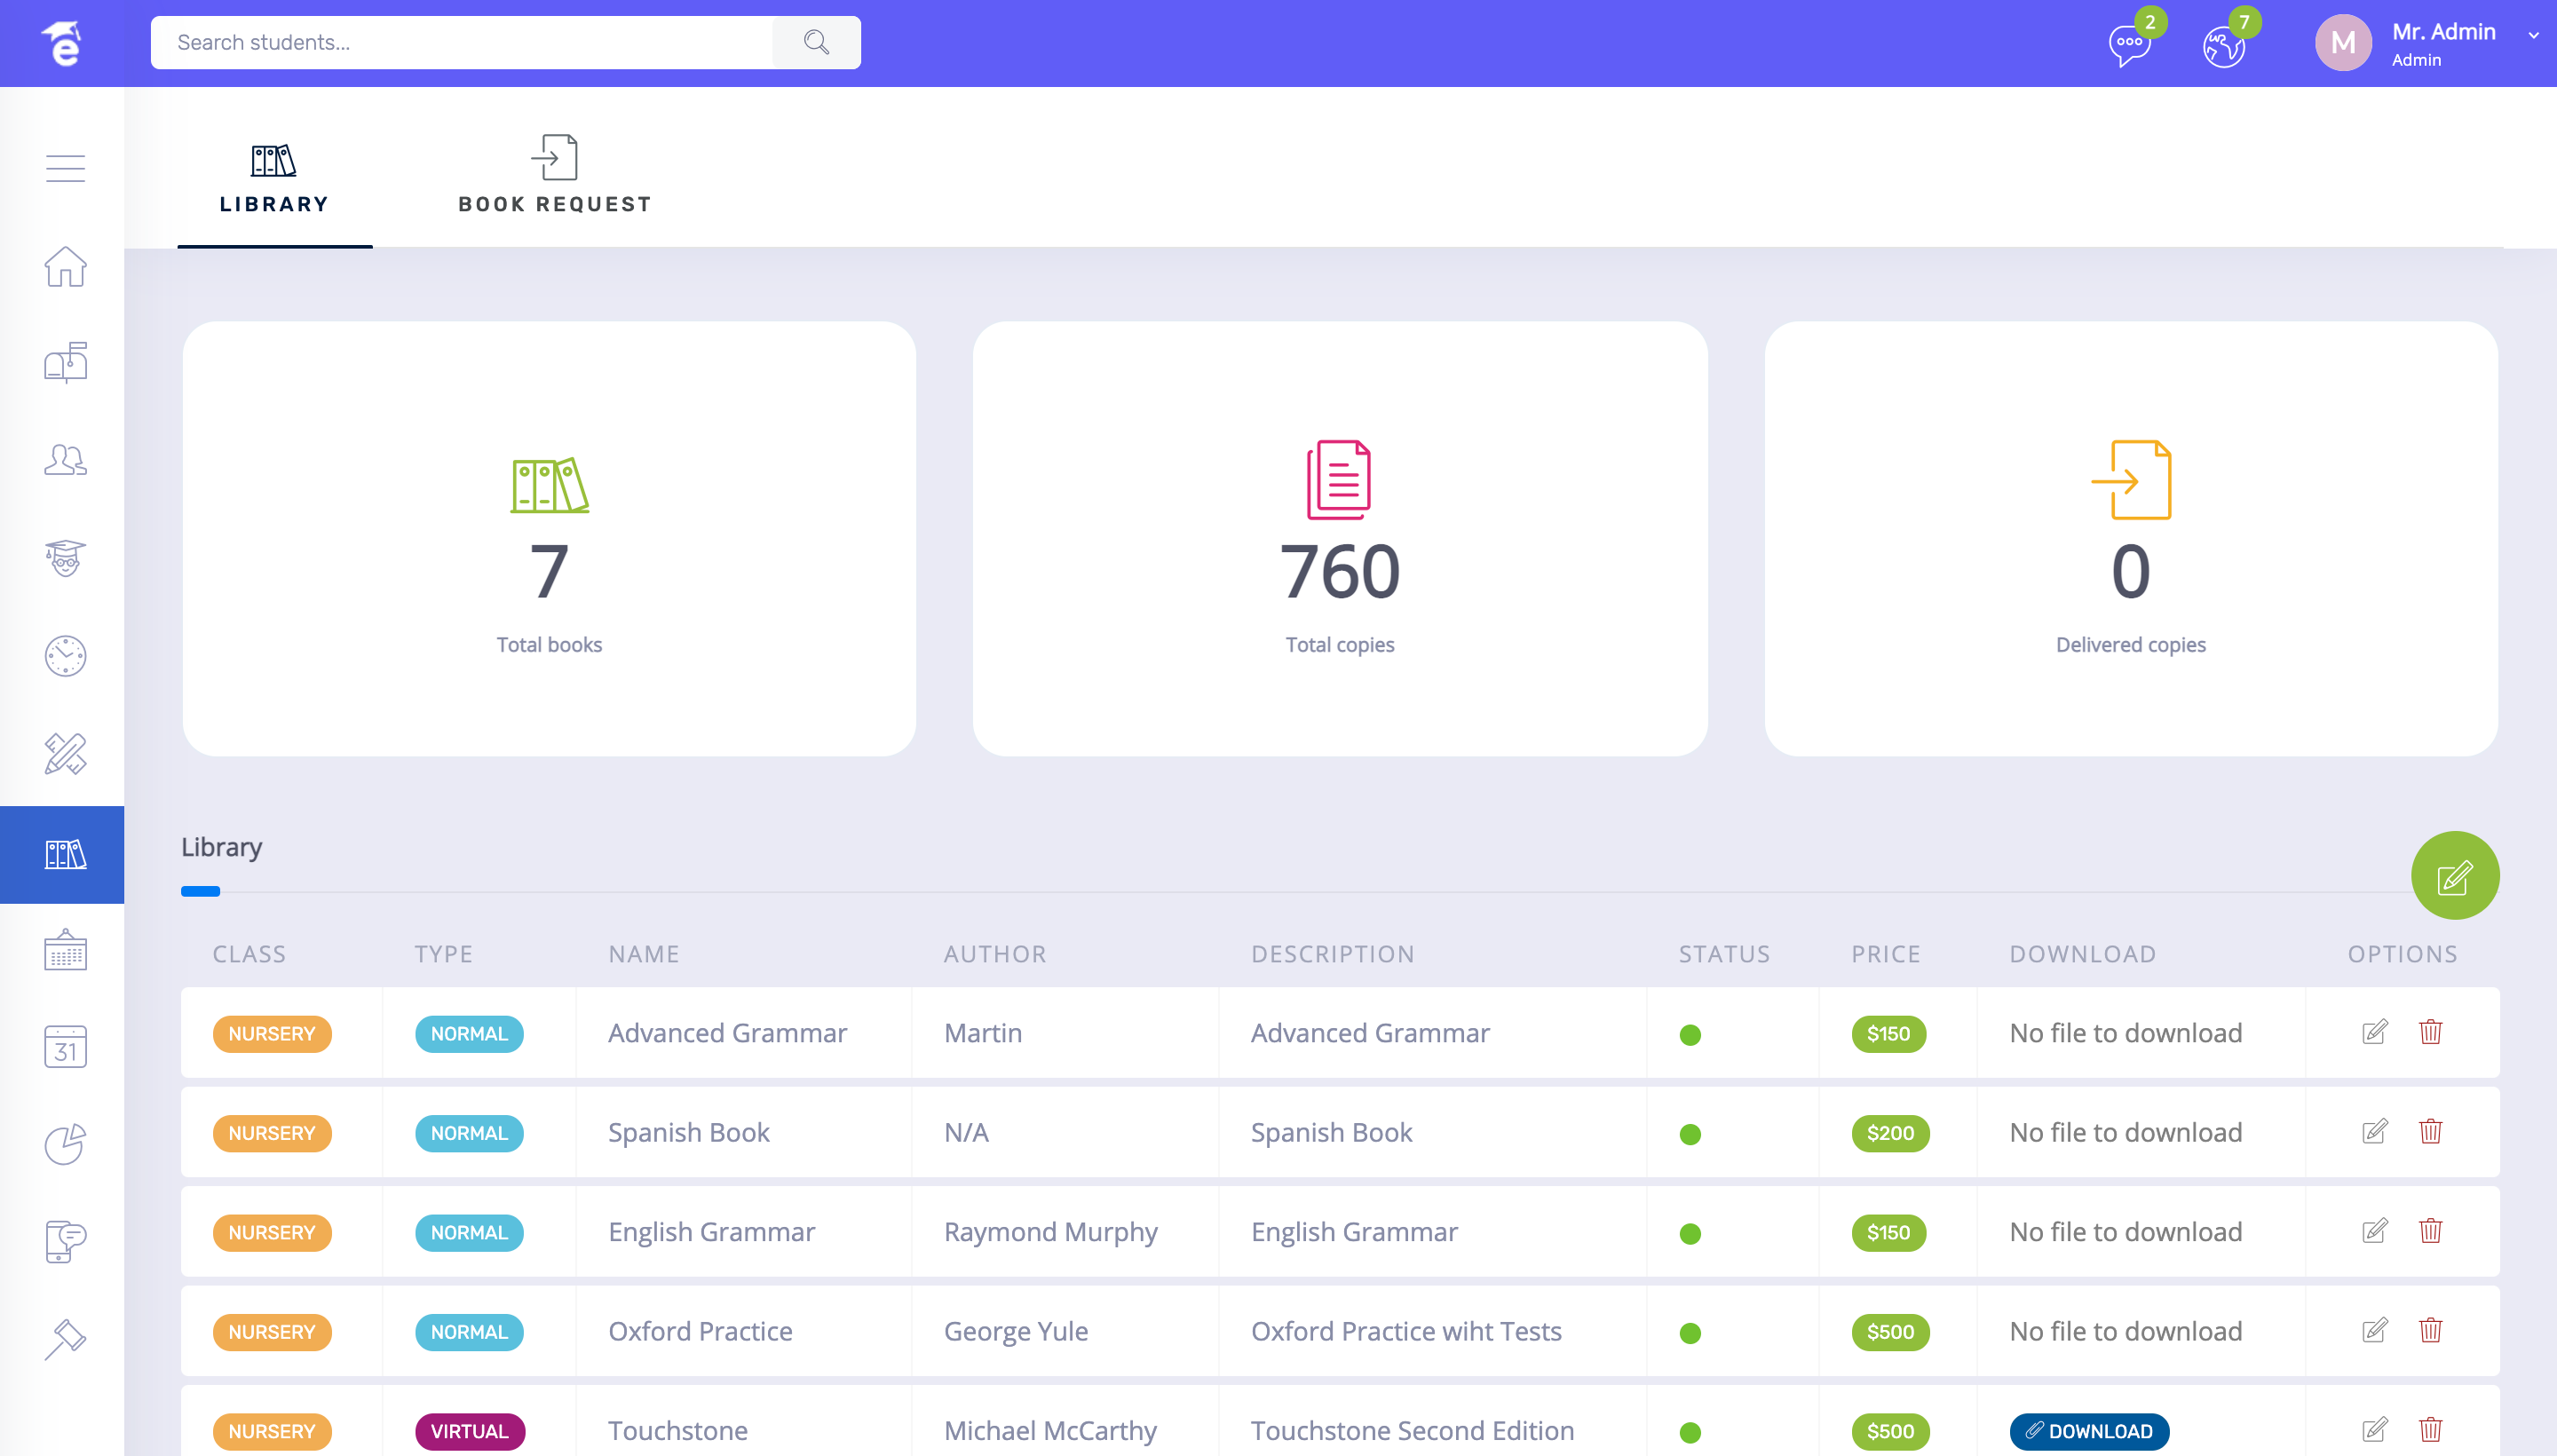Open the globe notifications icon with badge 7

2223,45
